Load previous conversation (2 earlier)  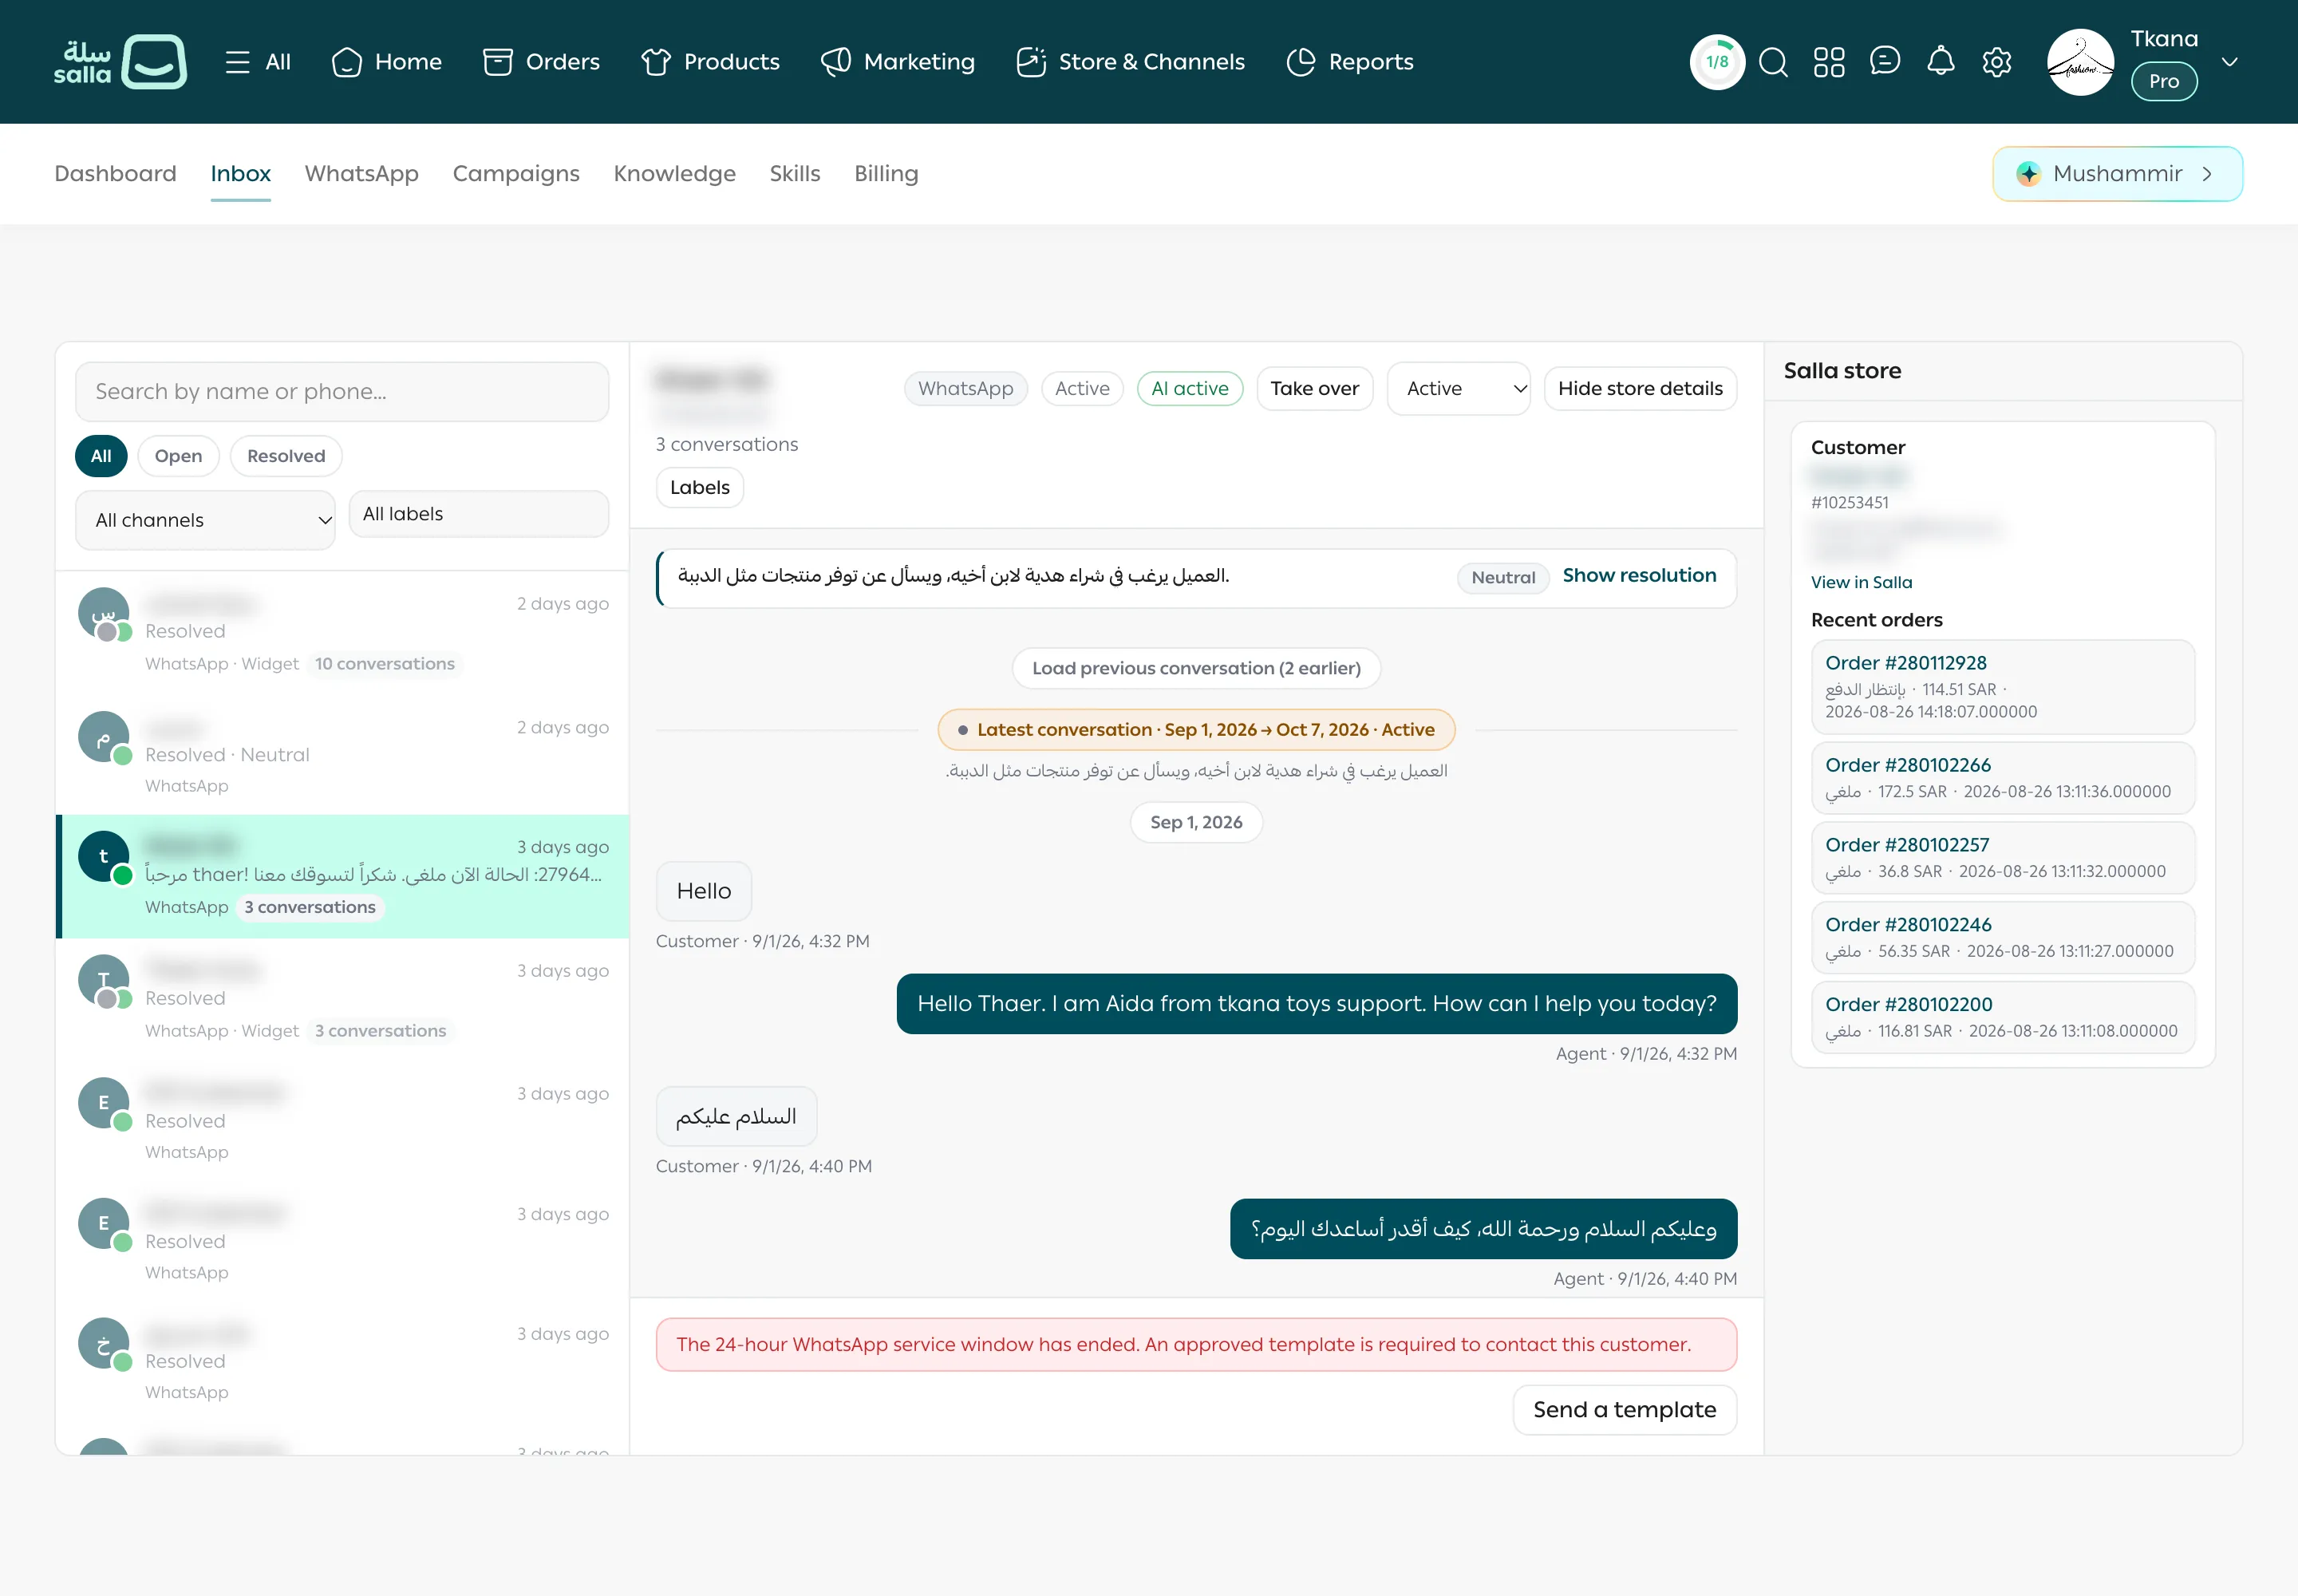point(1196,668)
